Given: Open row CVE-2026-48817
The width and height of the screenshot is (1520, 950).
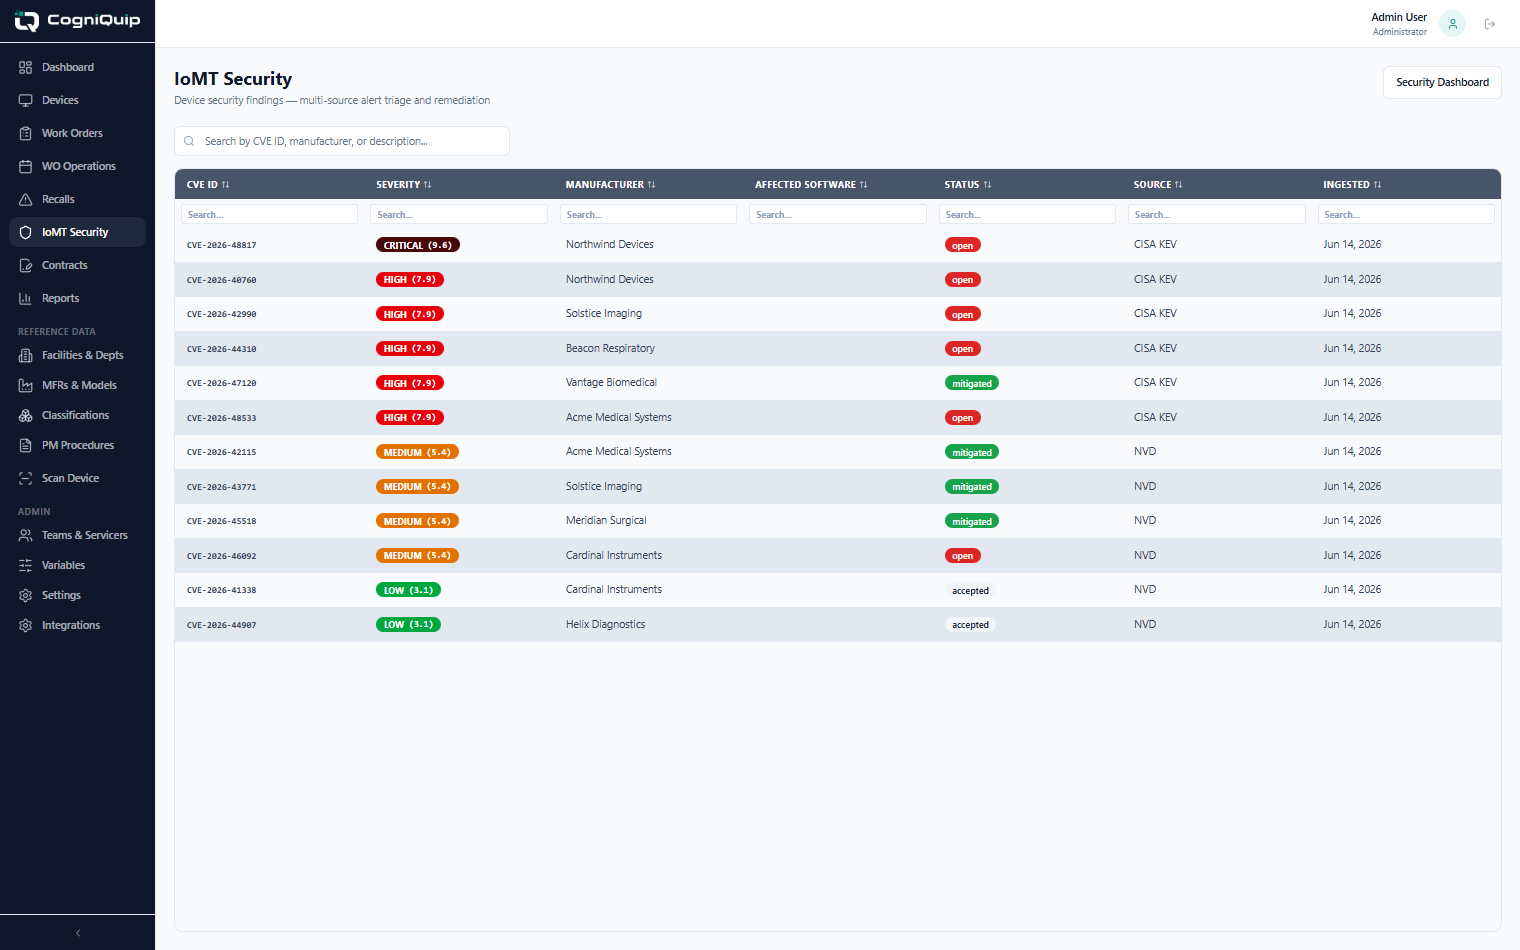Looking at the screenshot, I should (838, 245).
